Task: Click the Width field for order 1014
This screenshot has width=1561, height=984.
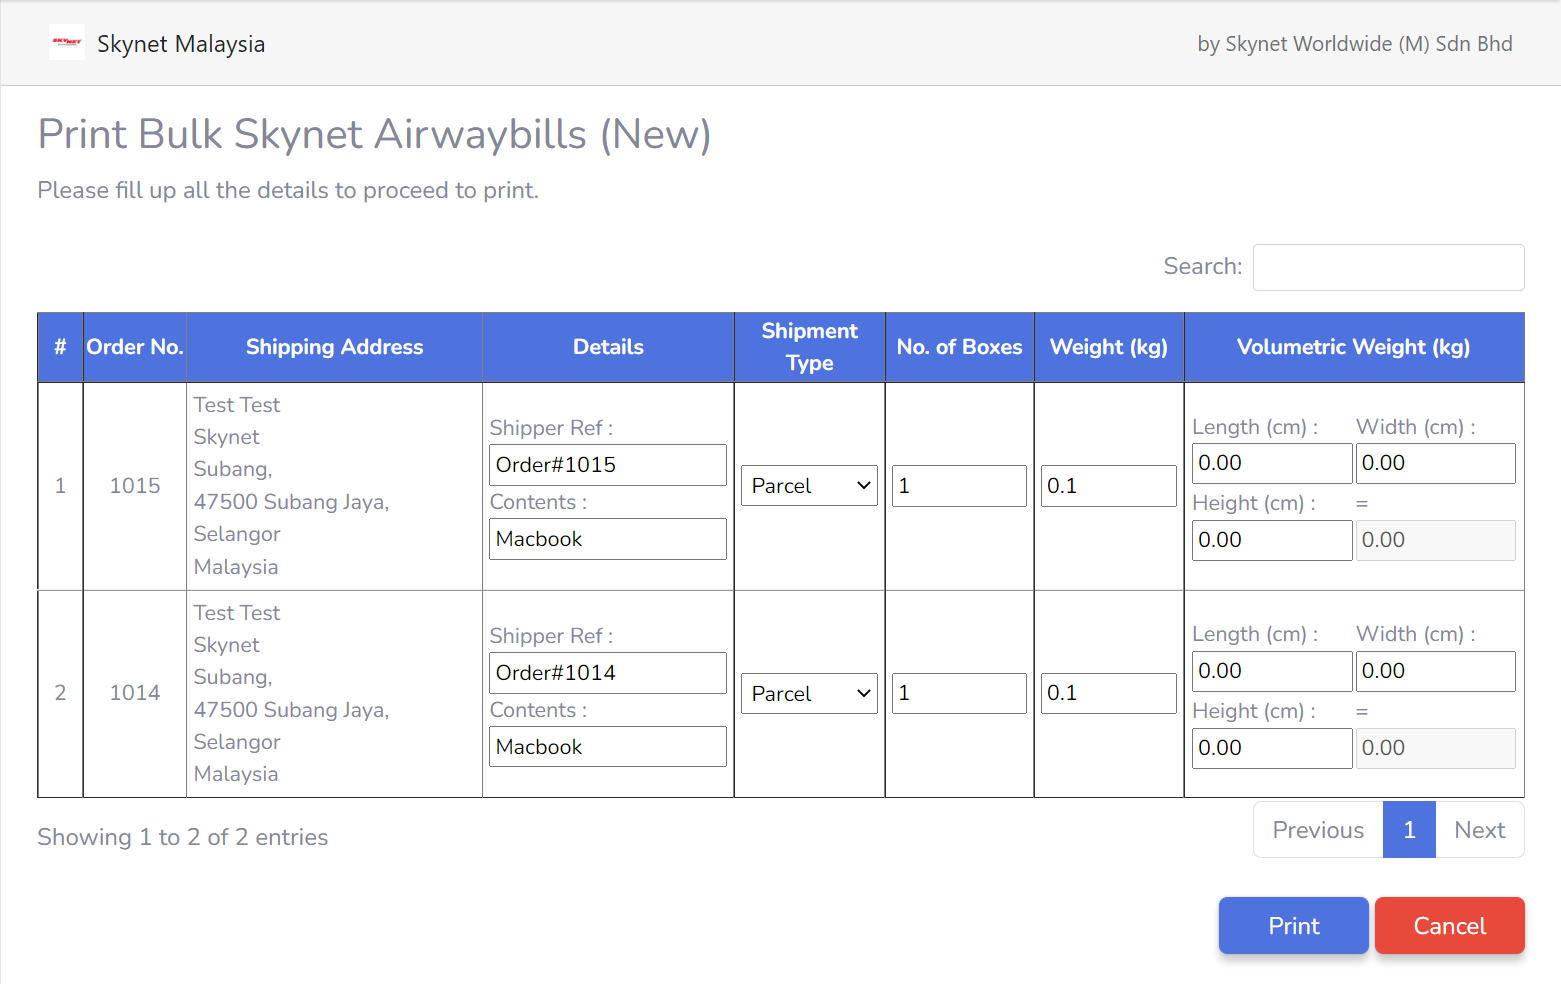Action: click(x=1435, y=671)
